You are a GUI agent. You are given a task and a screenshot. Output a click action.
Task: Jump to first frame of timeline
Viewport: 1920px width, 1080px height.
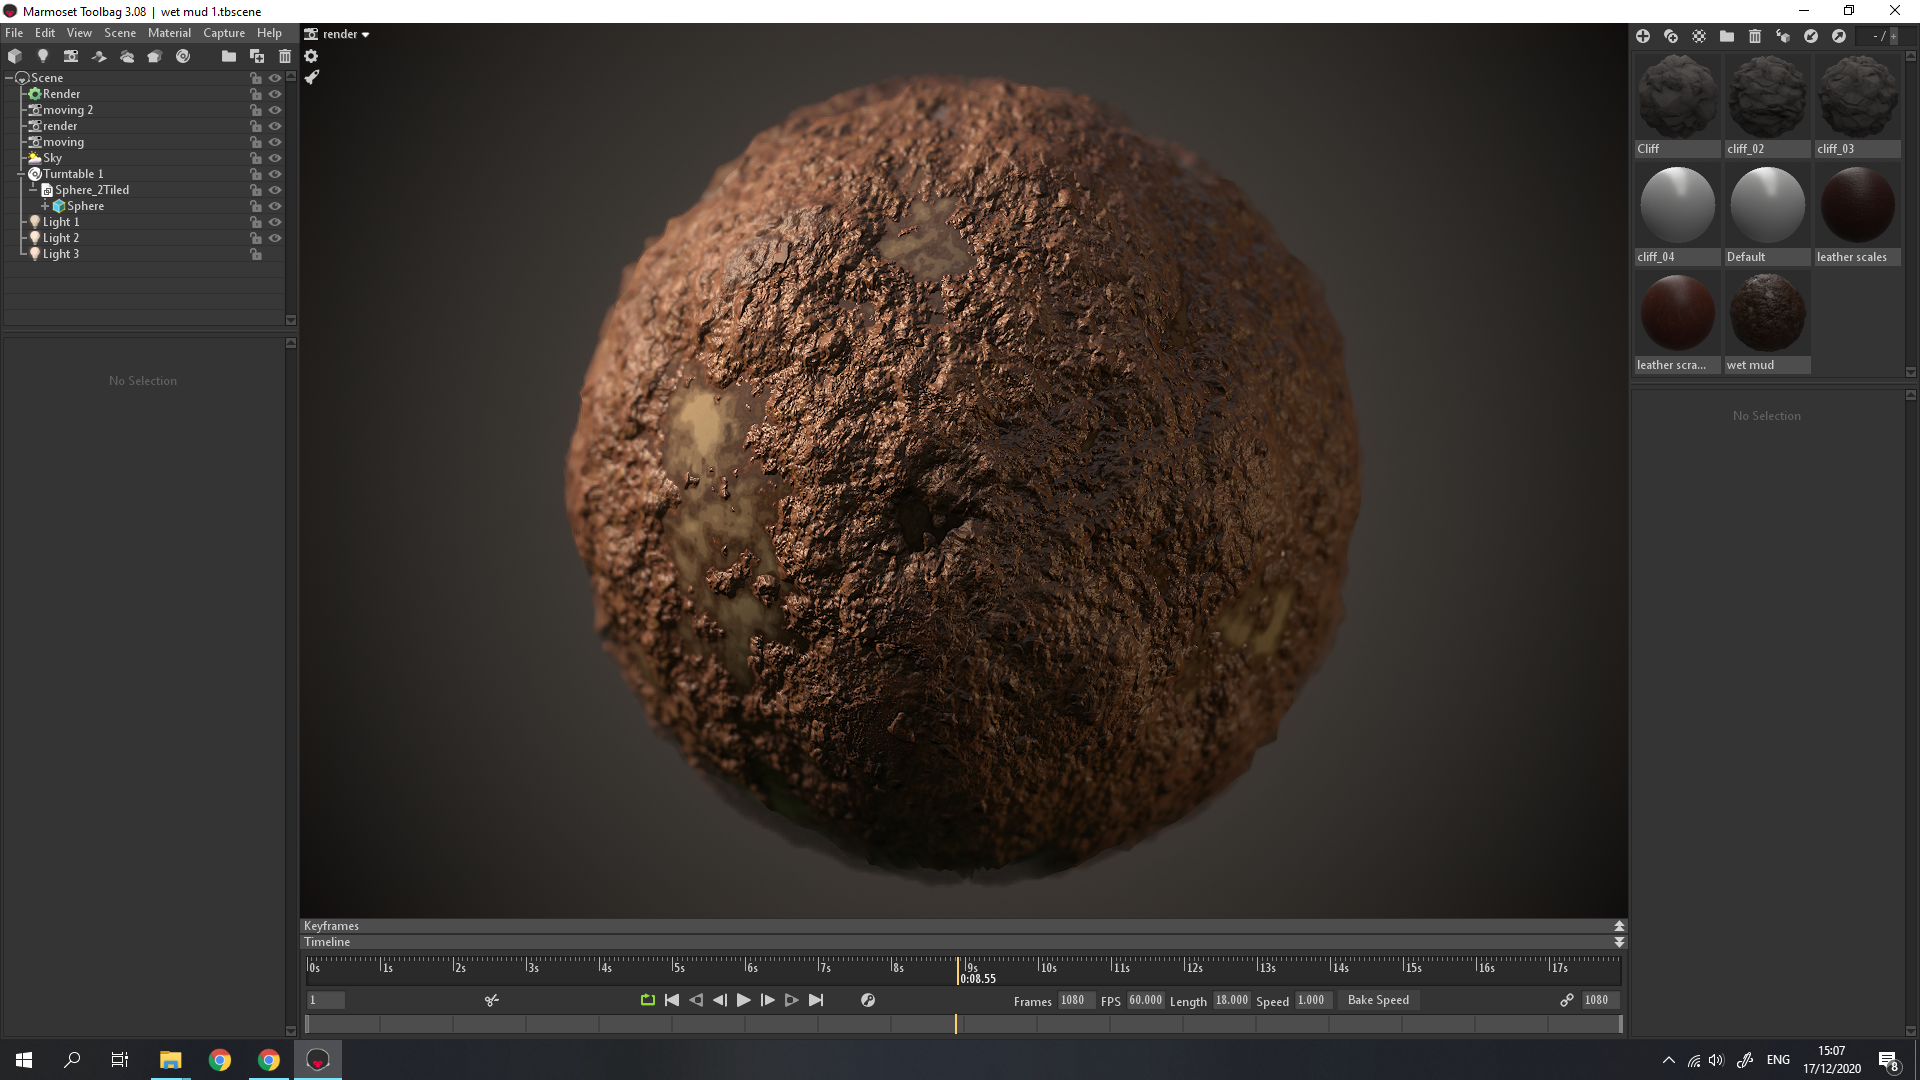tap(672, 1000)
